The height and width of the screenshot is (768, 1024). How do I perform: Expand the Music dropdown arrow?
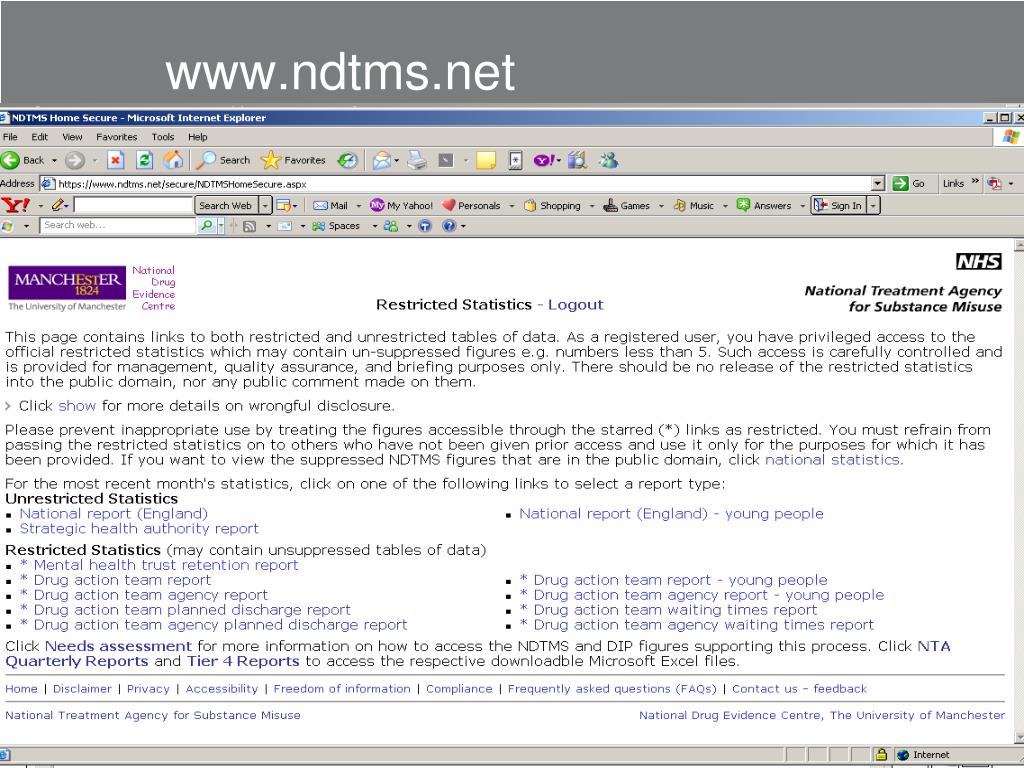[x=725, y=206]
